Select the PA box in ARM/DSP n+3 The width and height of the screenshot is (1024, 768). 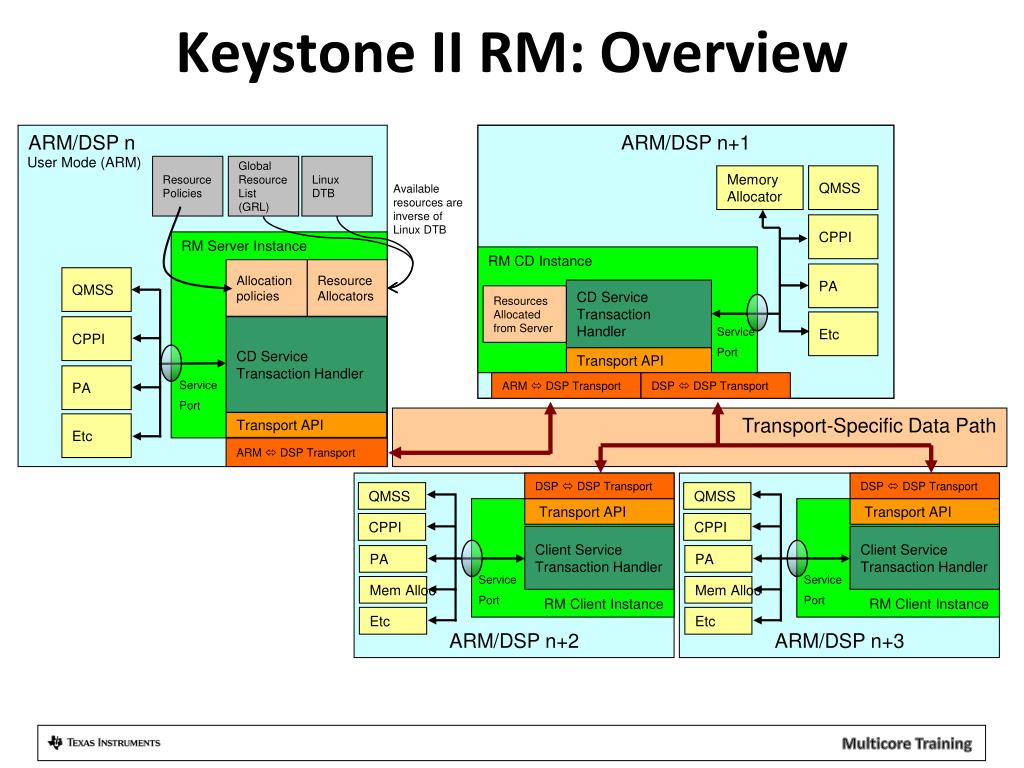[718, 559]
